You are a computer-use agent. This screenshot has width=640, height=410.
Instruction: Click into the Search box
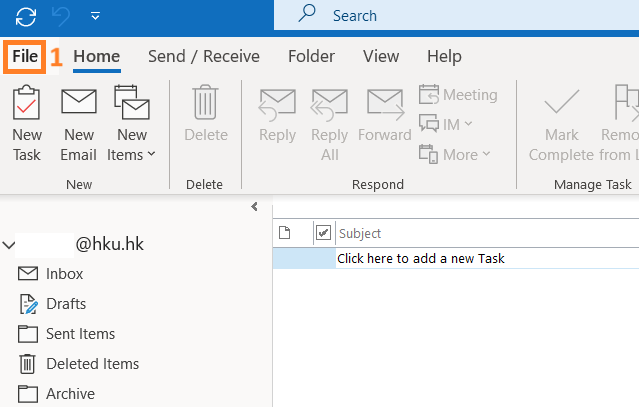point(456,16)
